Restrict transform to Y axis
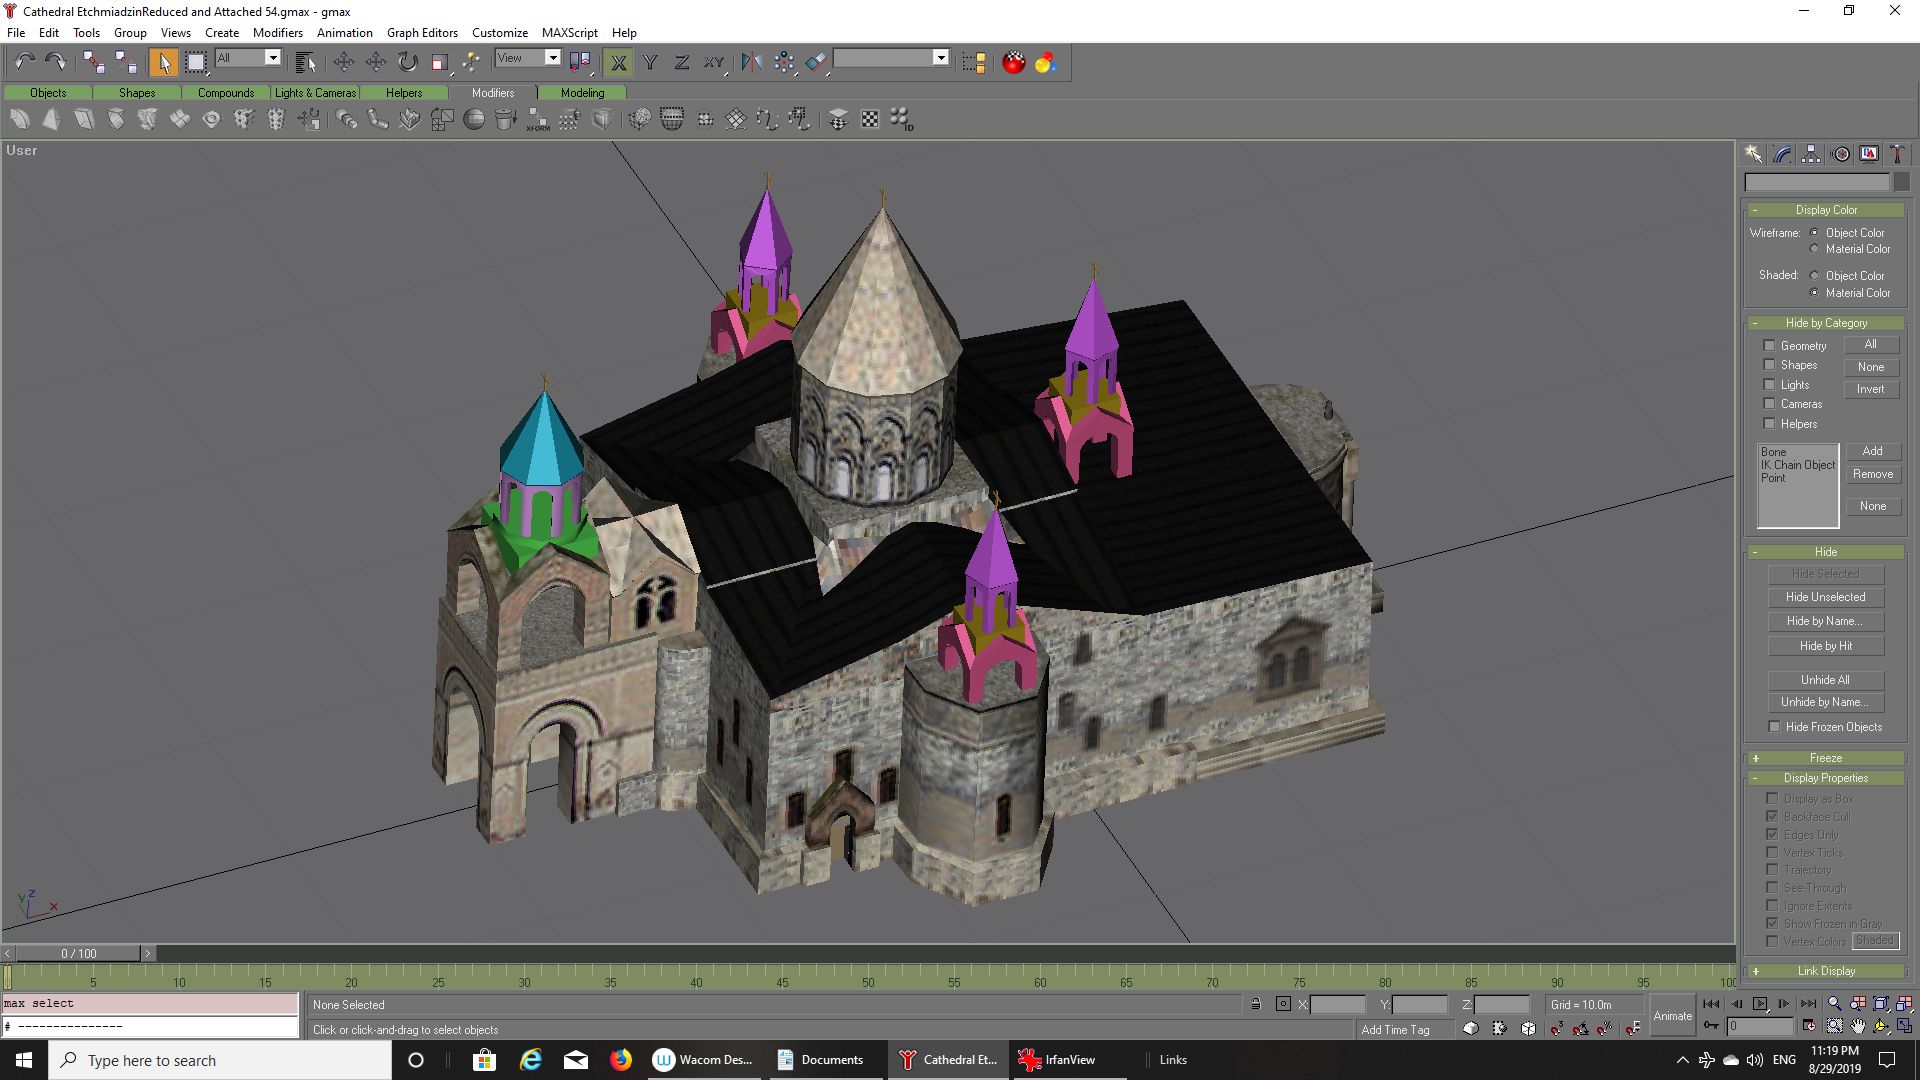The height and width of the screenshot is (1080, 1920). coord(650,62)
